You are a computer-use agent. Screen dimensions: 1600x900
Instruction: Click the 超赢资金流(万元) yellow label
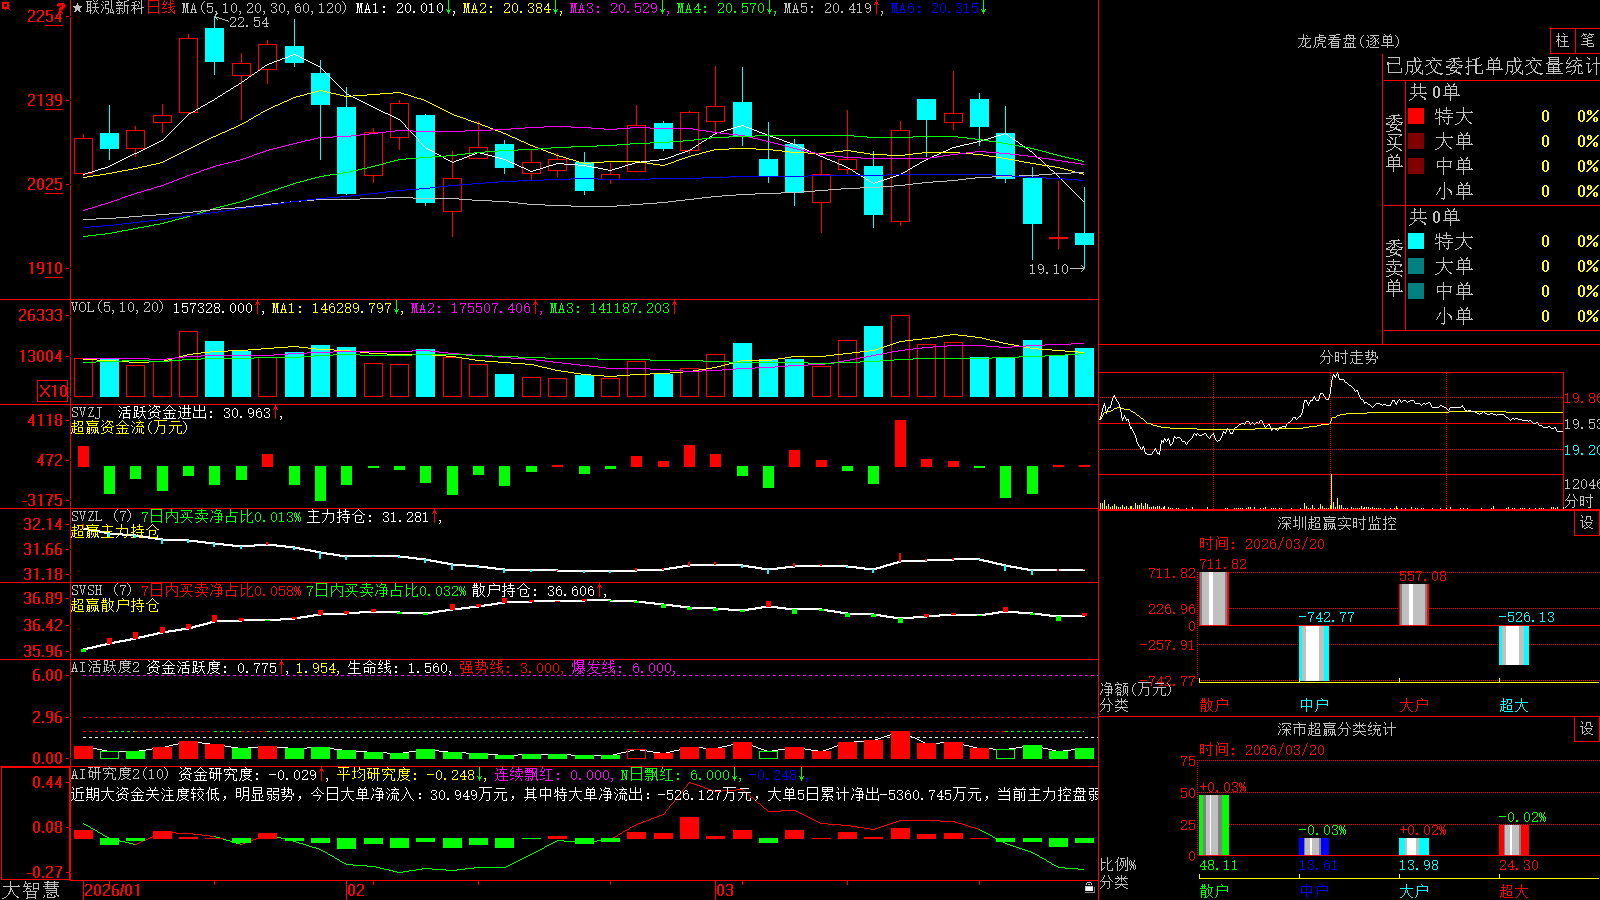tap(129, 427)
